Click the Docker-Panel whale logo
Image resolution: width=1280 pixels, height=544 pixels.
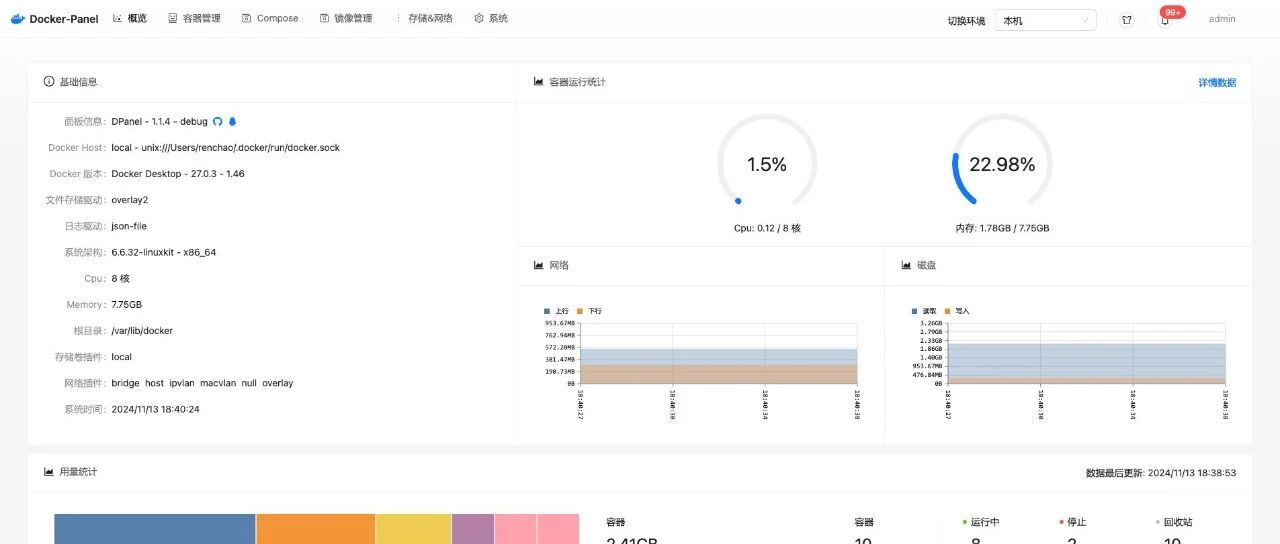[17, 19]
